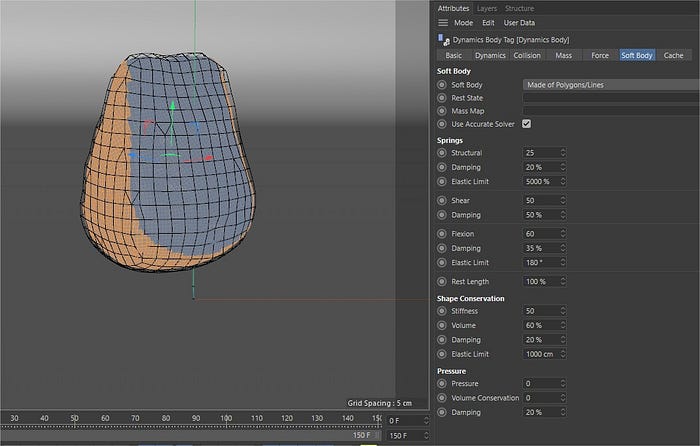This screenshot has width=700, height=446.
Task: Open the User Data menu
Action: pos(519,23)
